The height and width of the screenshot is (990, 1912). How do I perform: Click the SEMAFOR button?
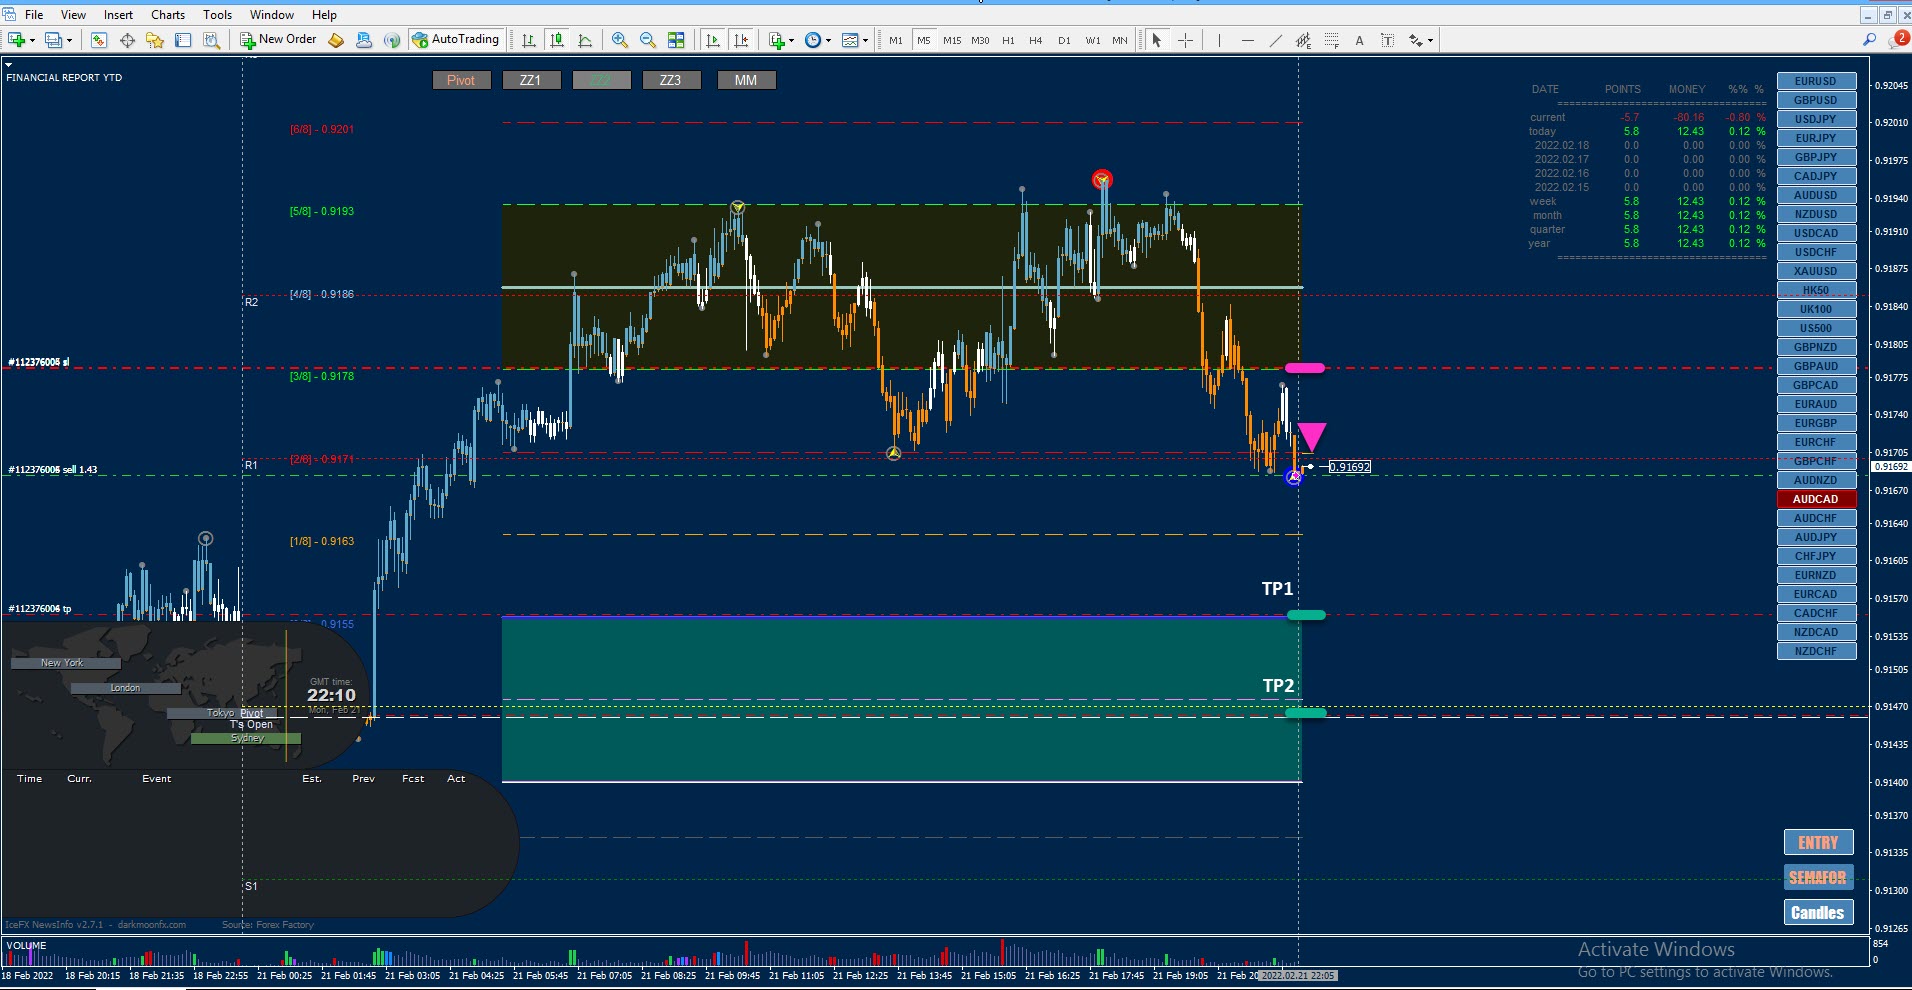click(1818, 877)
